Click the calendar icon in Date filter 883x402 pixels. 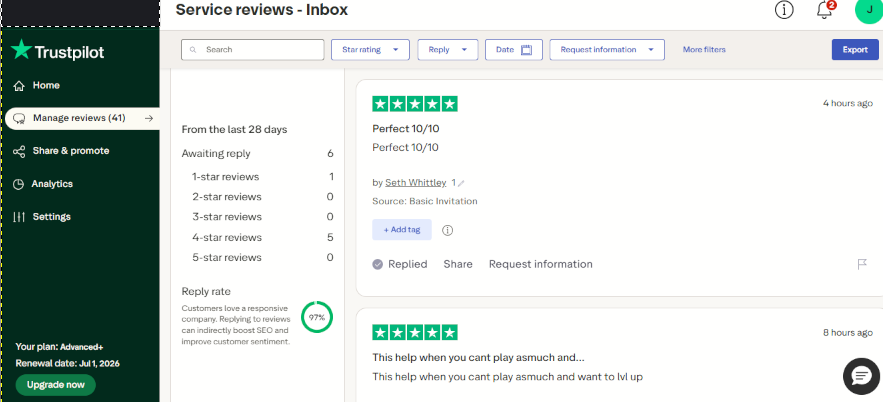pos(527,50)
